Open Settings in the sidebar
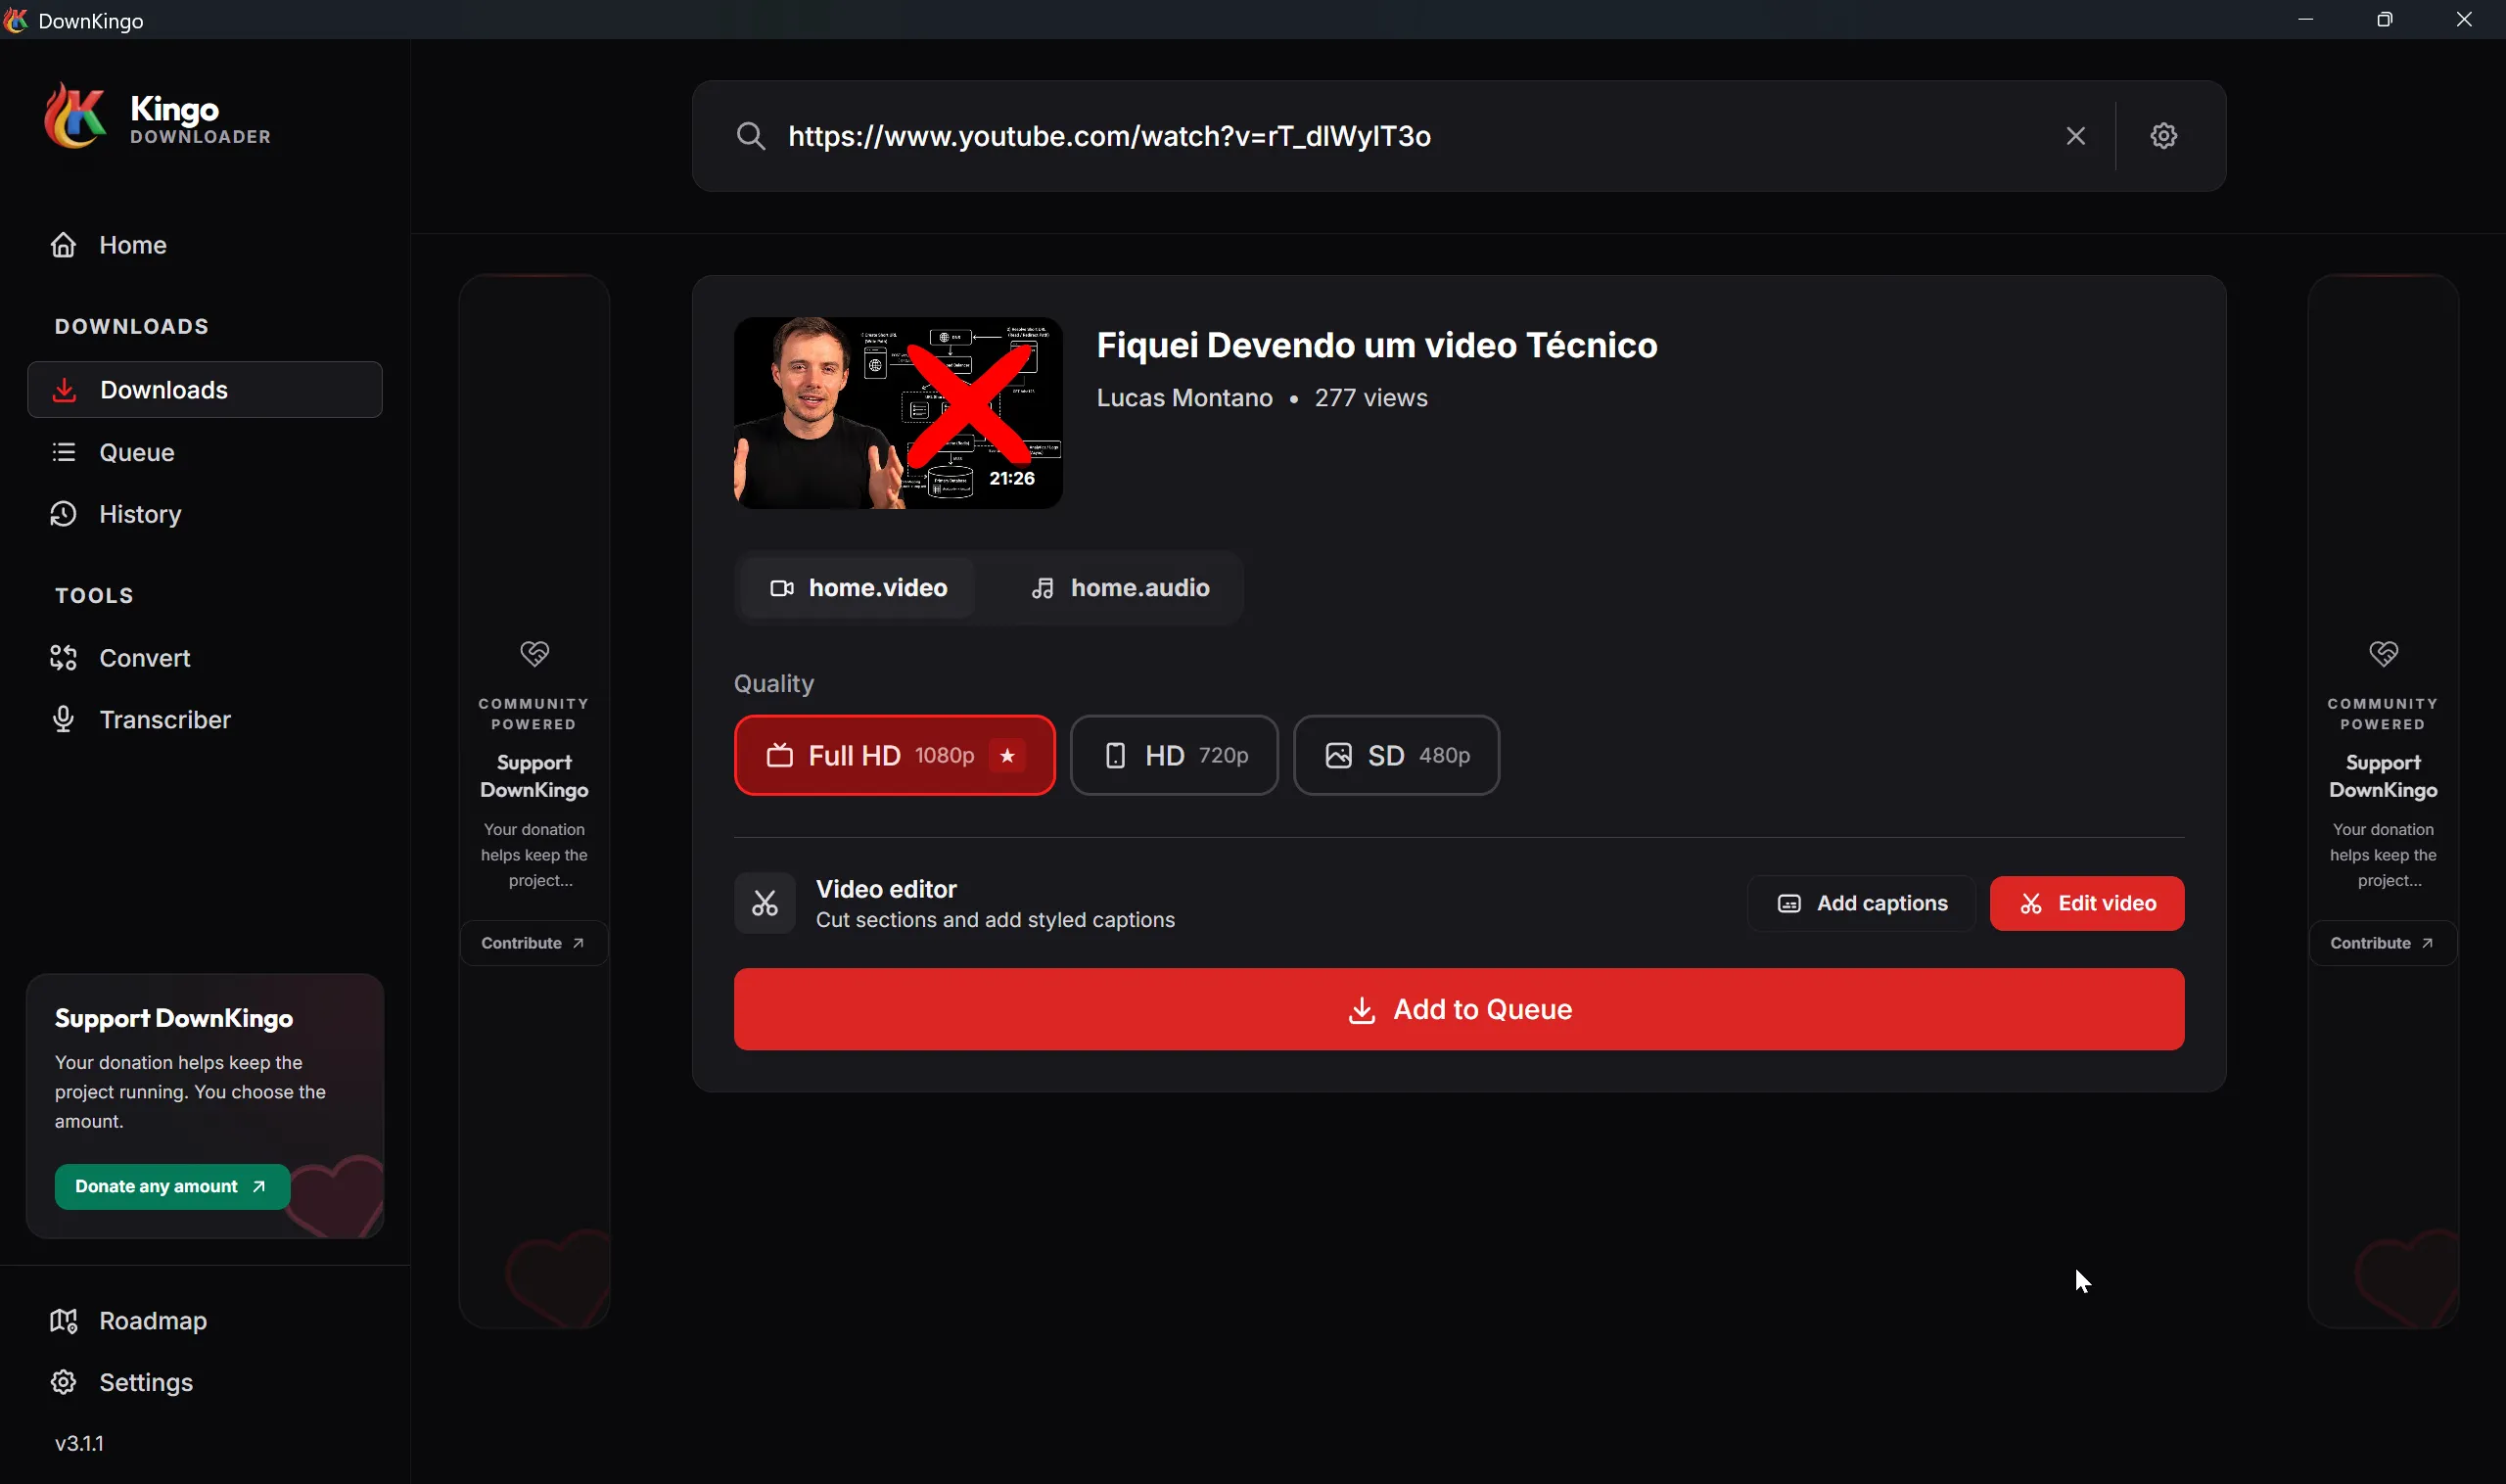The height and width of the screenshot is (1484, 2506). [204, 1382]
